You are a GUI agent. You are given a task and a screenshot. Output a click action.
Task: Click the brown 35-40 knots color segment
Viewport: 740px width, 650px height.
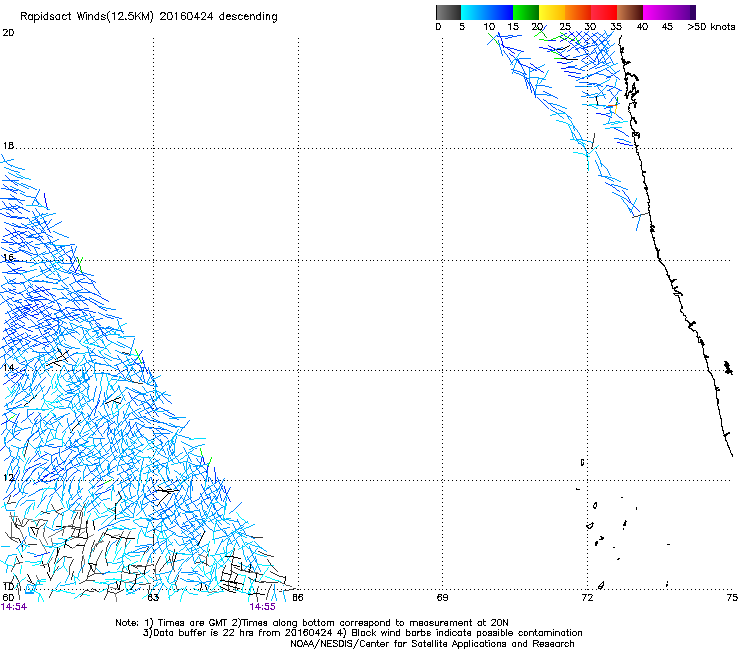coord(630,12)
